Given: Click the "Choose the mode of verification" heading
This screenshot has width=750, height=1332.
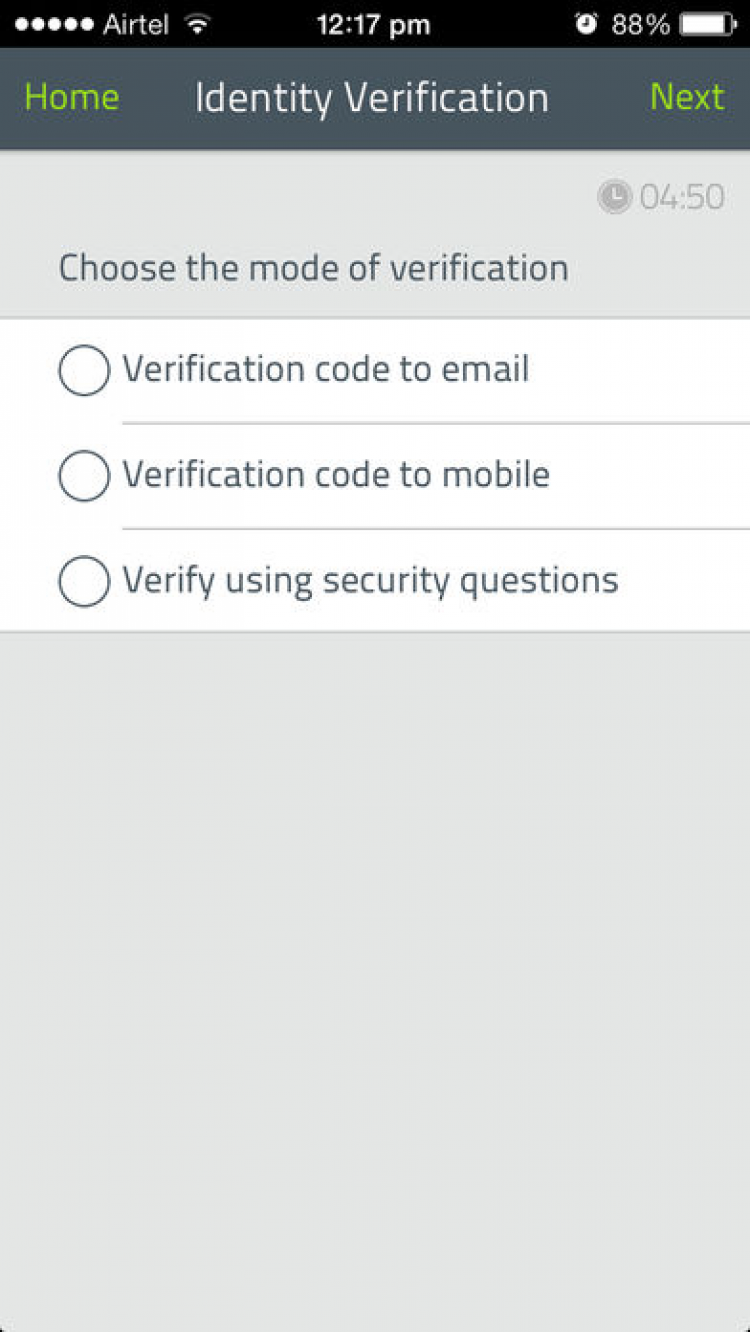Looking at the screenshot, I should tap(313, 268).
